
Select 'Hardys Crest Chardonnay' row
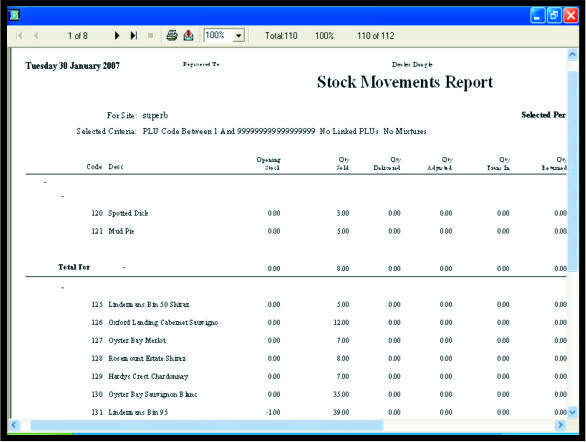coord(148,376)
